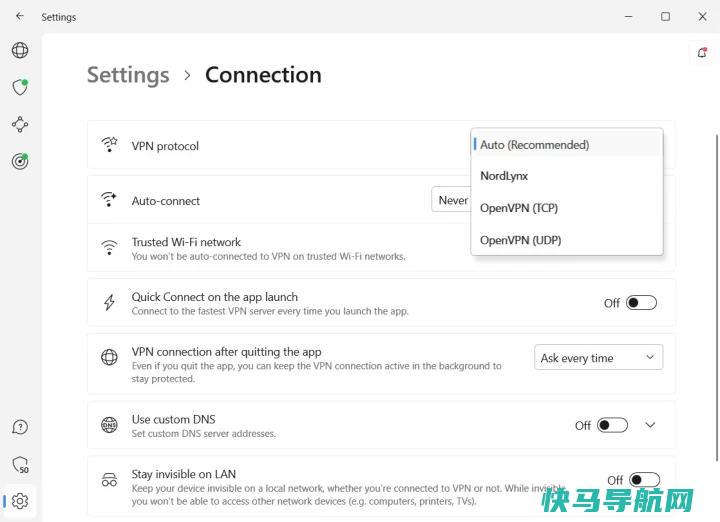Open the Auto-connect Never dropdown

(451, 200)
